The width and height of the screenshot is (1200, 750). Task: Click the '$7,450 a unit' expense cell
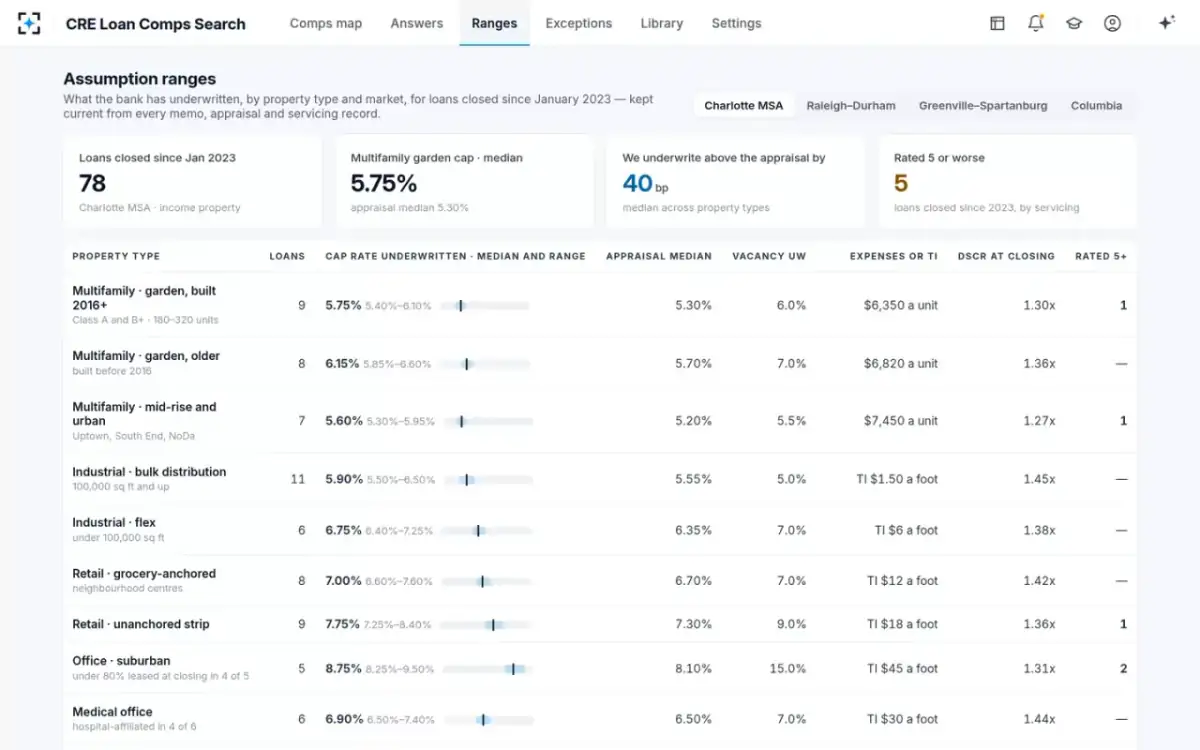[901, 421]
